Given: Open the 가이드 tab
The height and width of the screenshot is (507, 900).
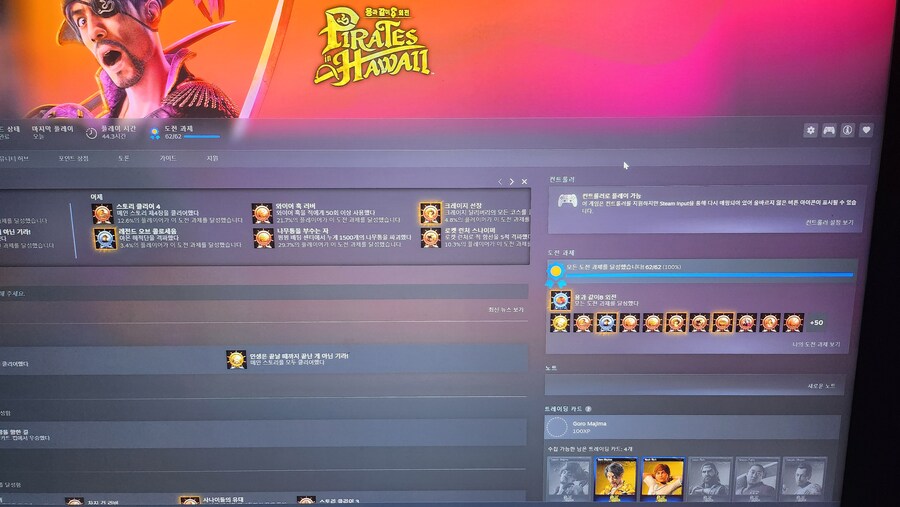Looking at the screenshot, I should [168, 158].
